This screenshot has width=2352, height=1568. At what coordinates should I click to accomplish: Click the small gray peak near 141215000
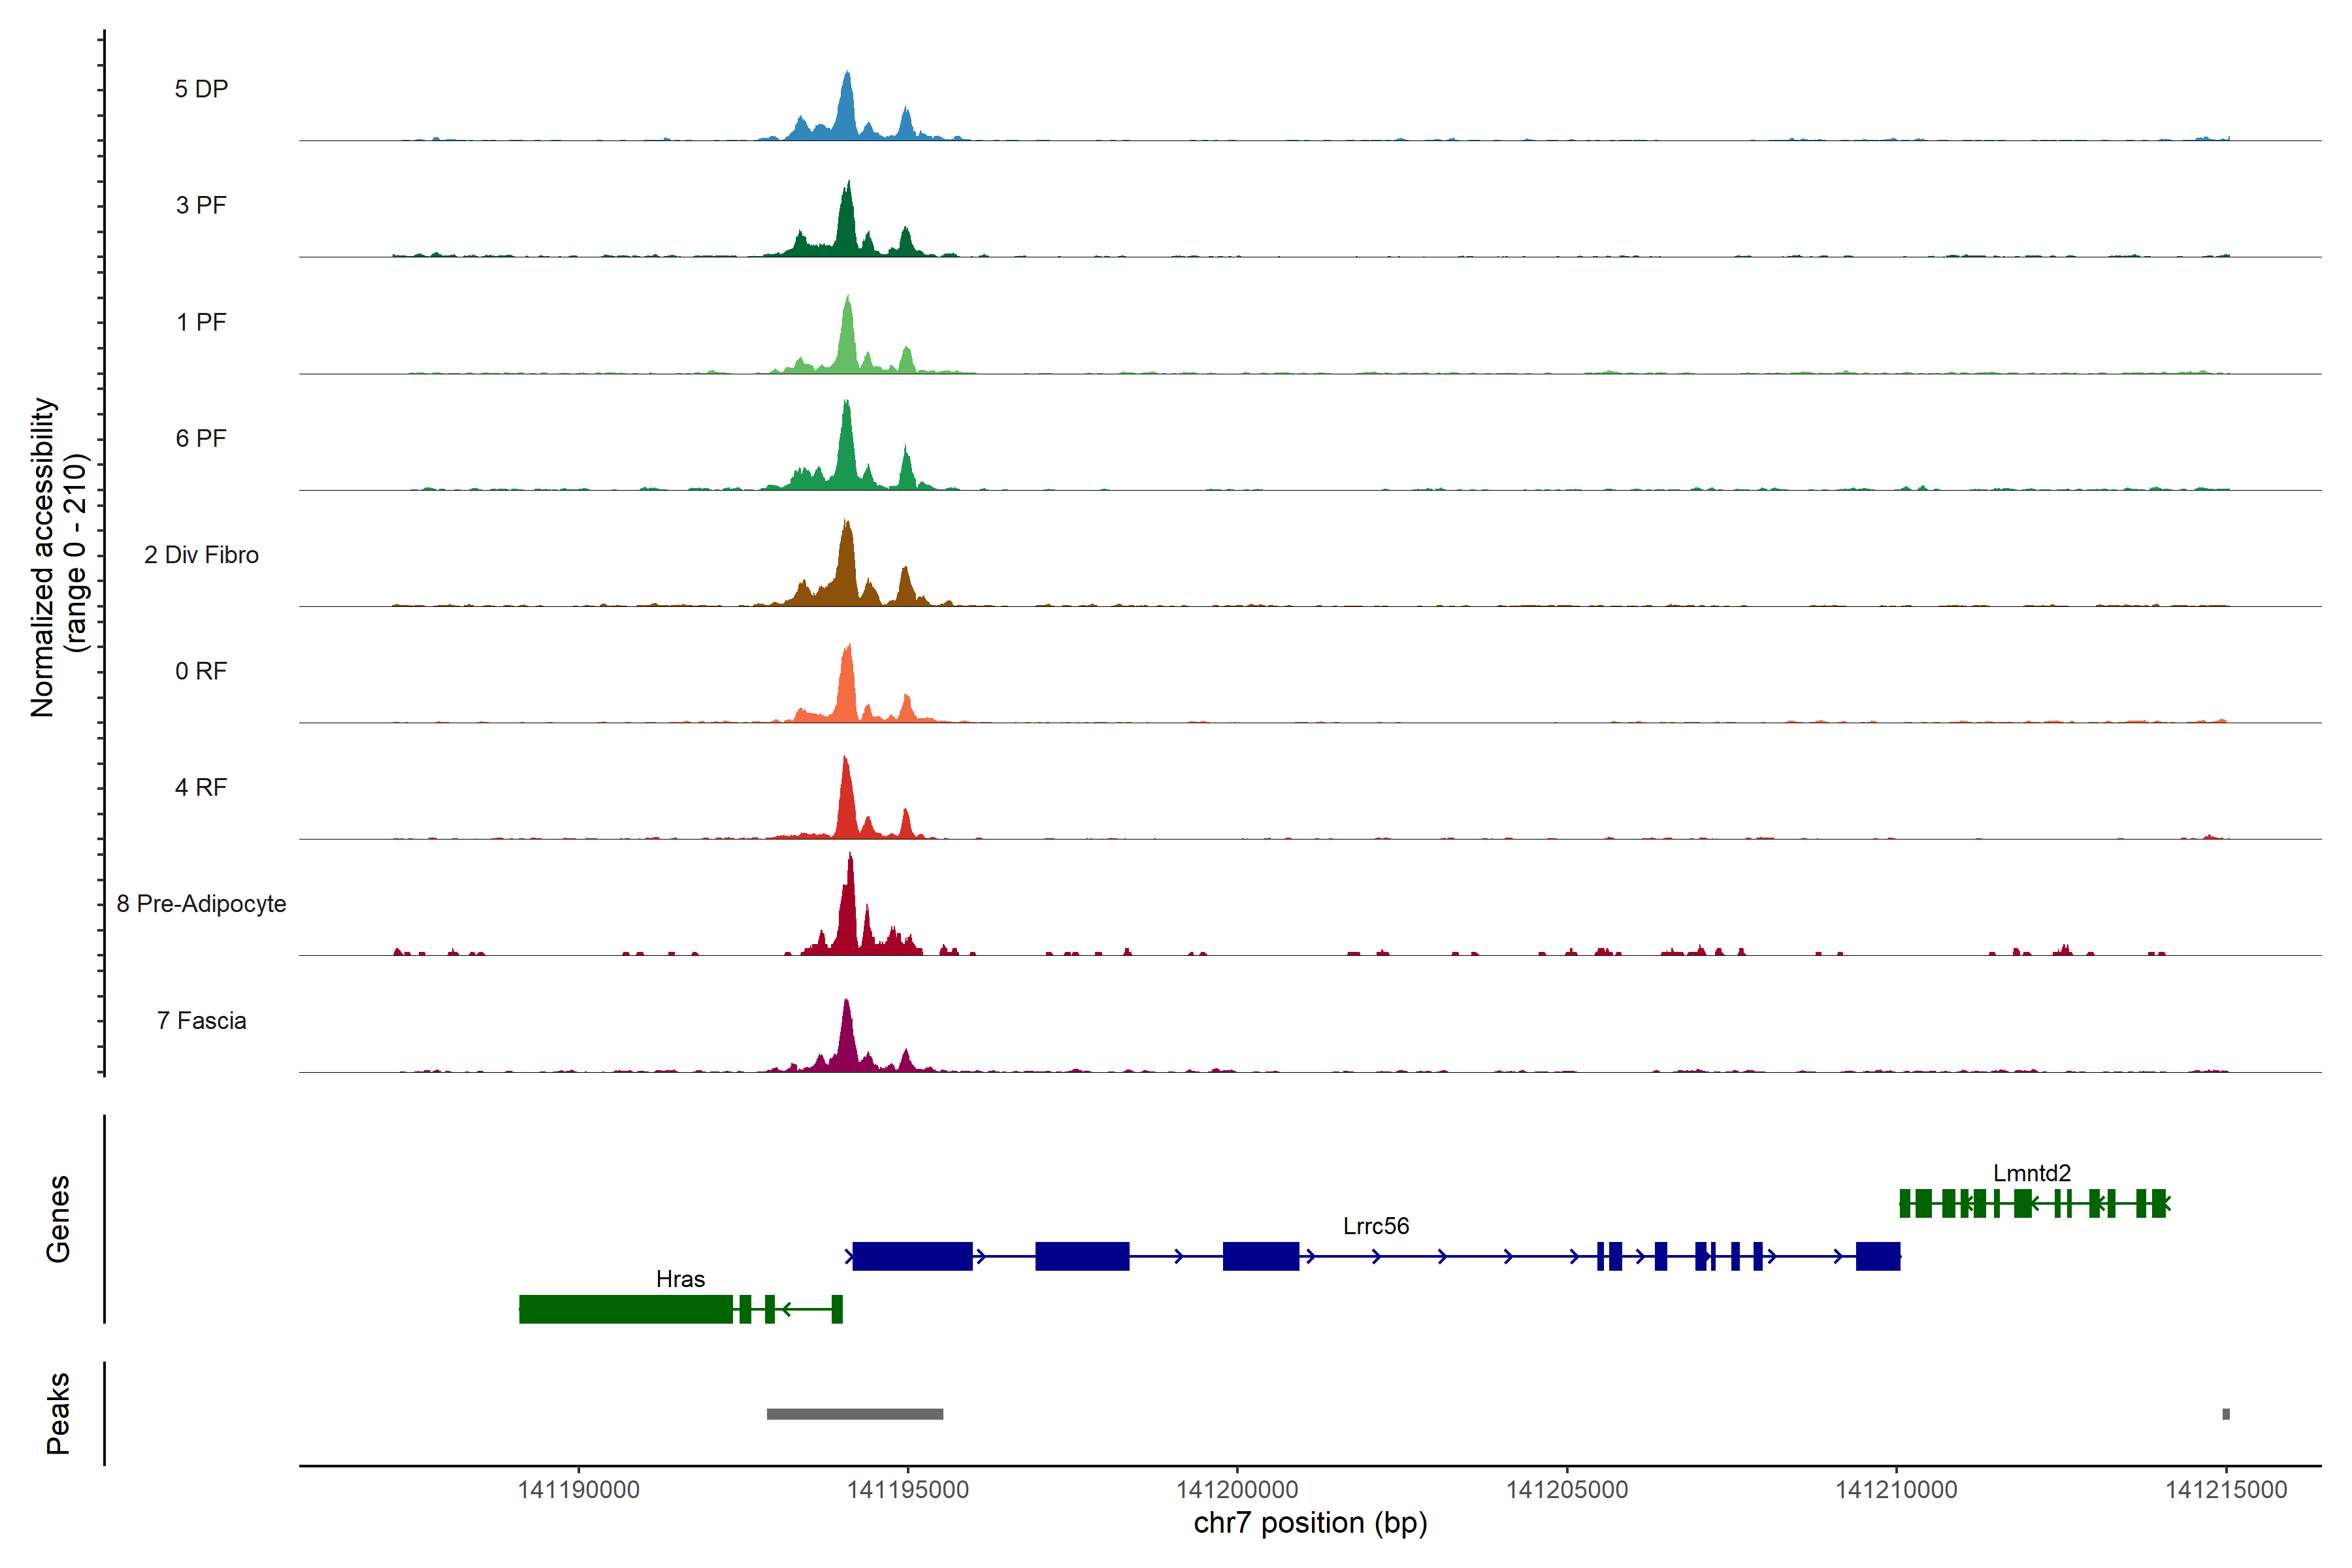pyautogui.click(x=2225, y=1413)
